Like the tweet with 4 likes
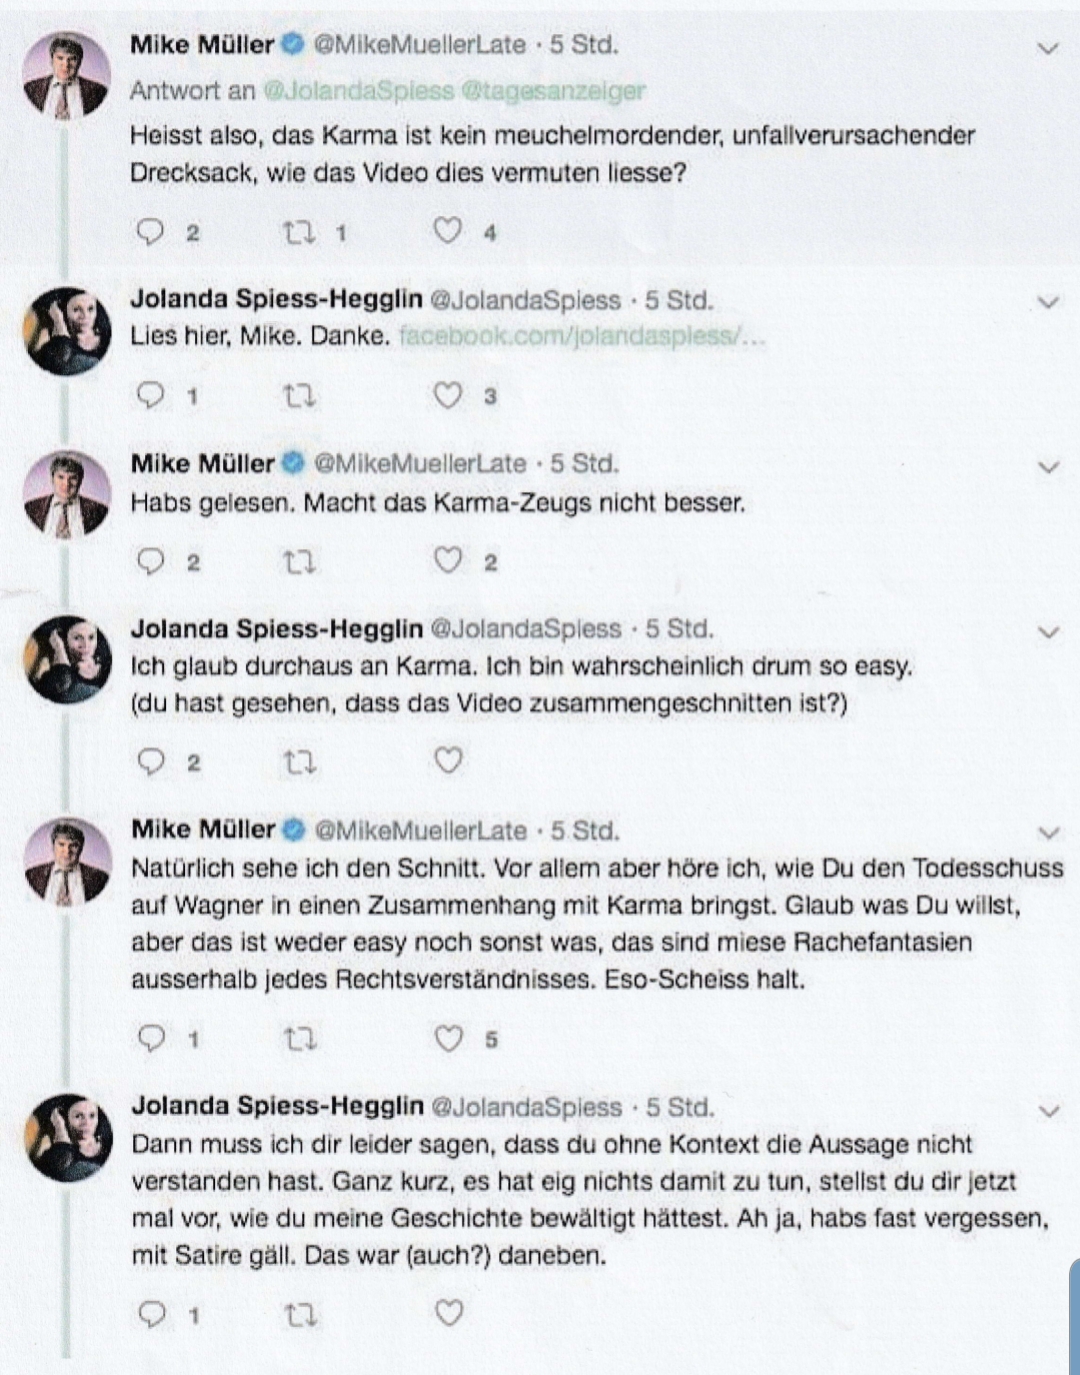This screenshot has width=1080, height=1375. point(447,231)
